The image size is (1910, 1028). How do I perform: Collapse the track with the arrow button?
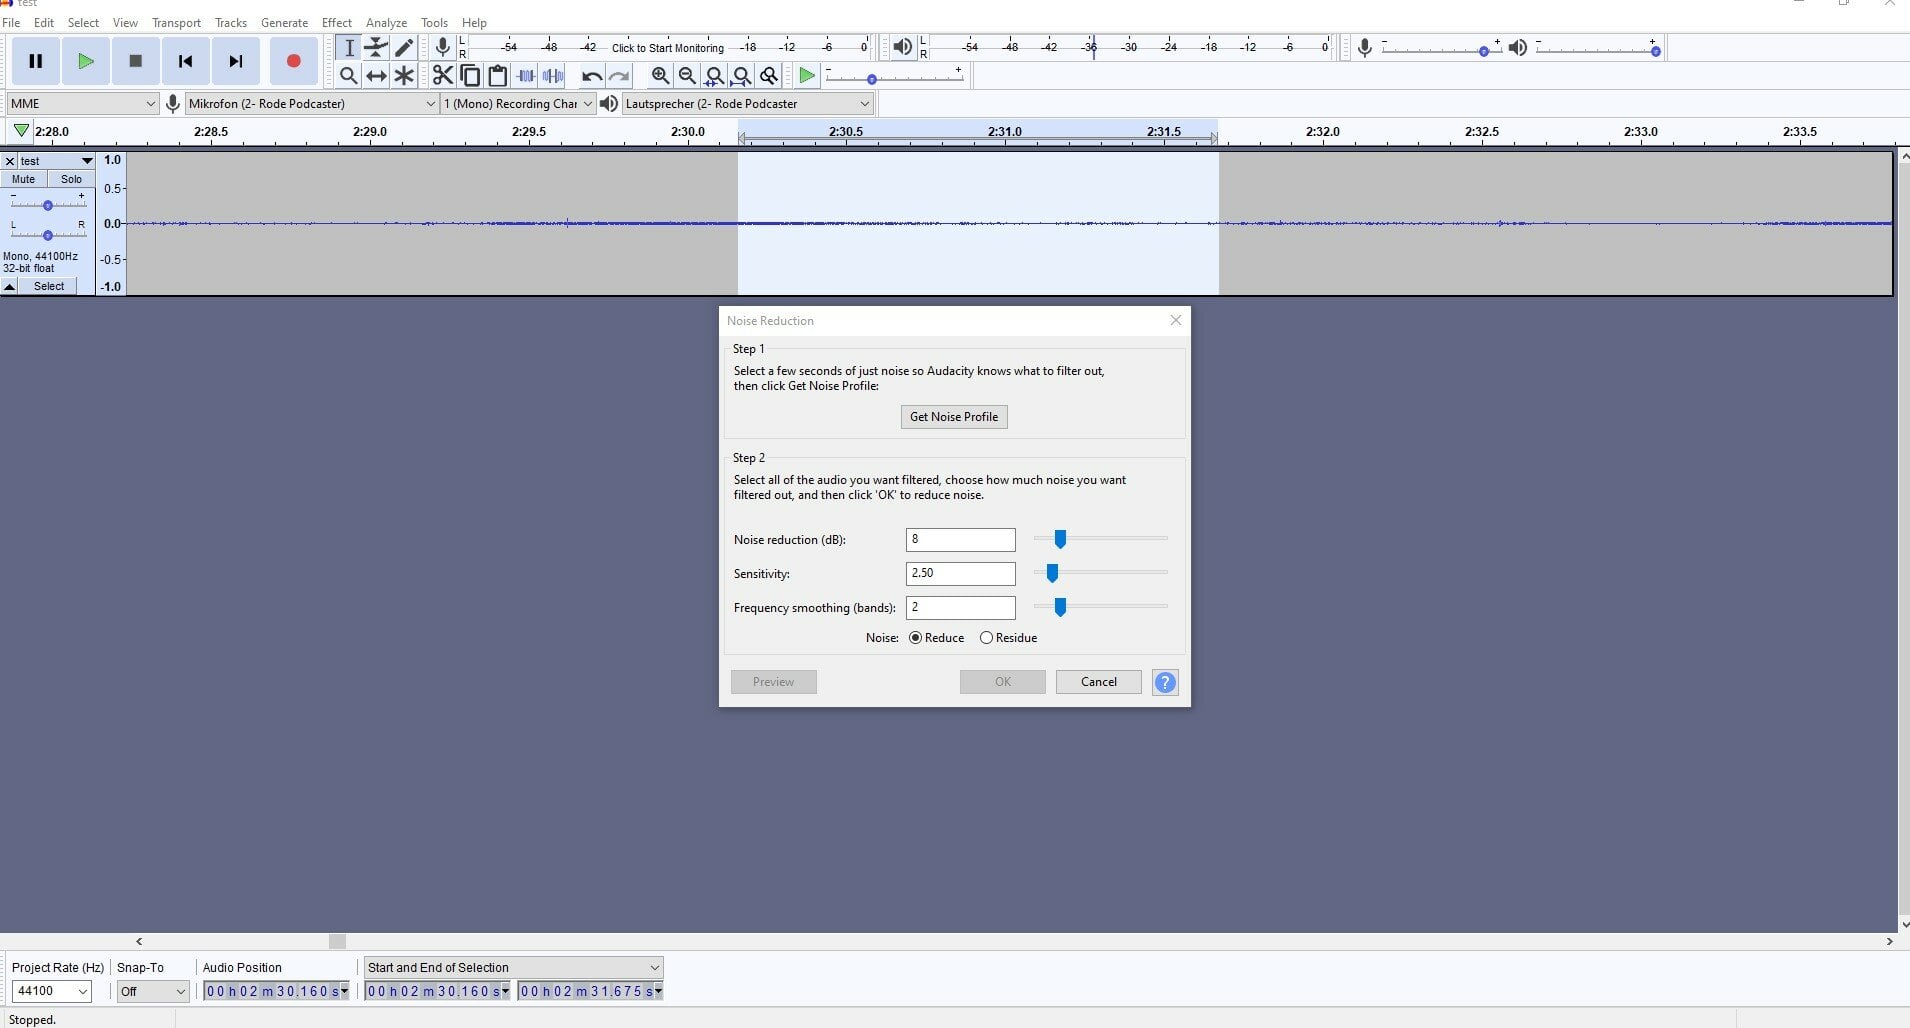[9, 286]
